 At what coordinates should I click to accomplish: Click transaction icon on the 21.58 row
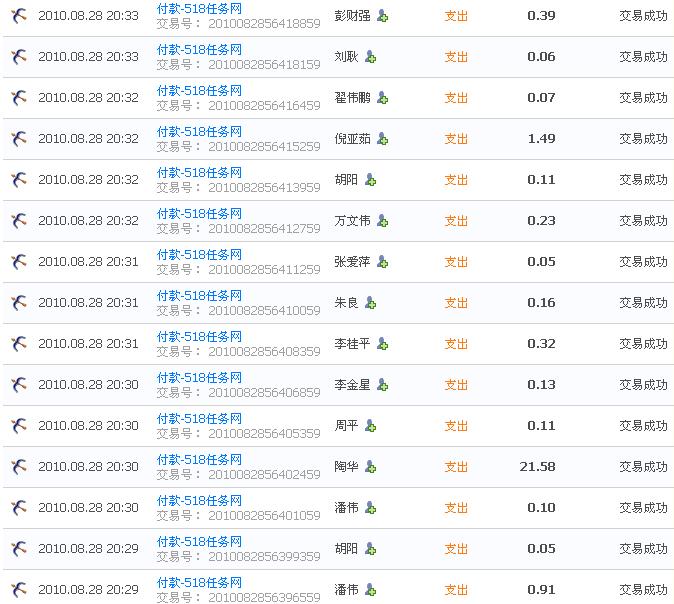[x=19, y=467]
